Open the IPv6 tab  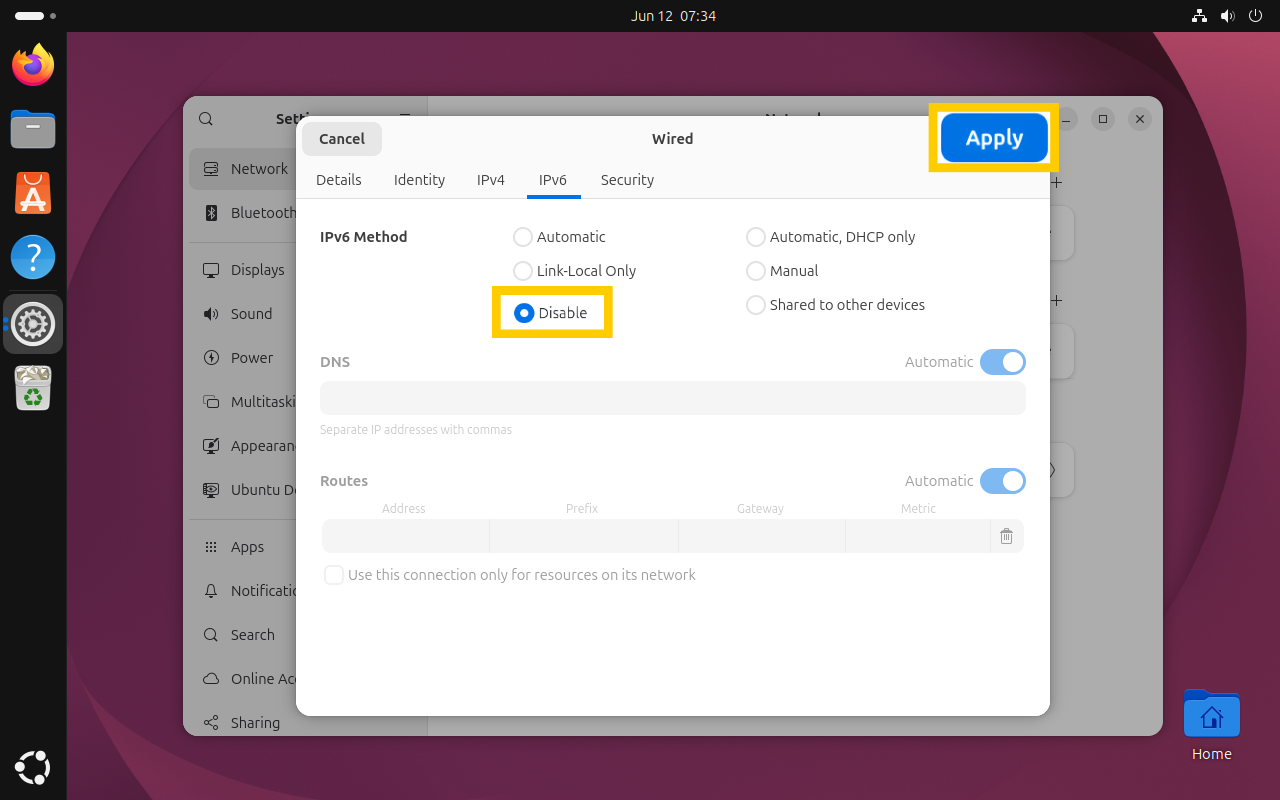click(x=553, y=180)
